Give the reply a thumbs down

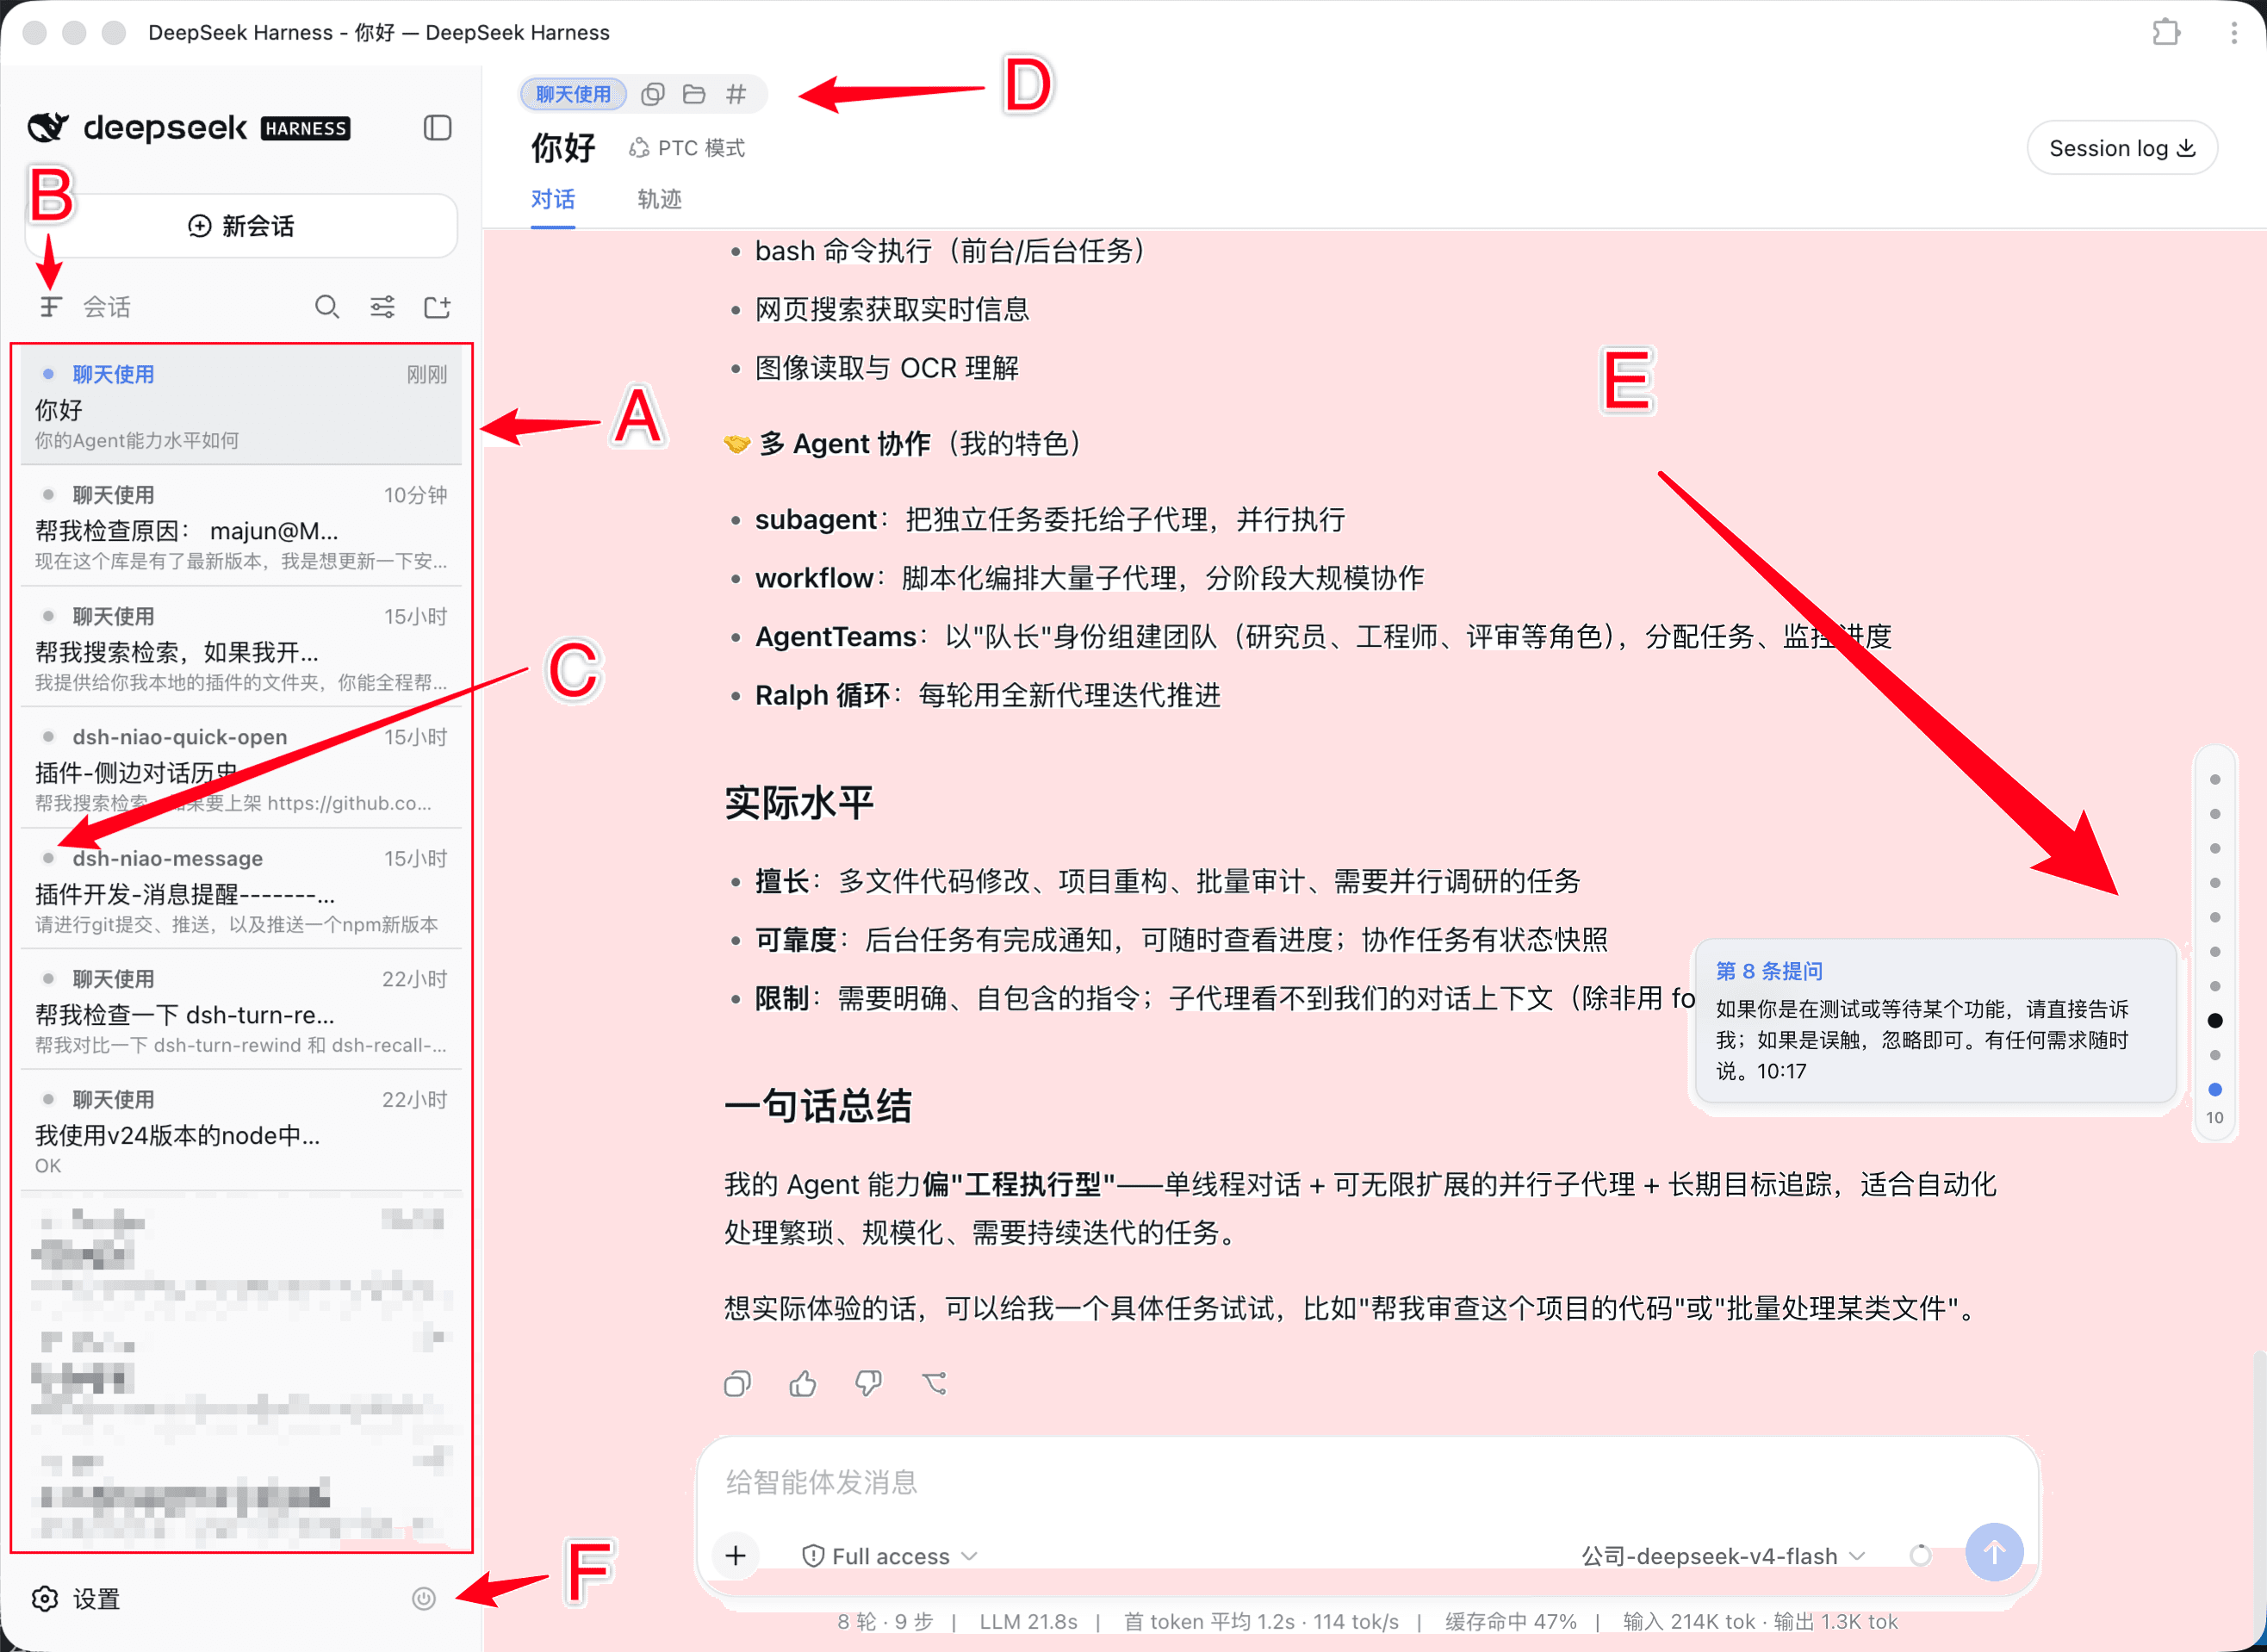[x=868, y=1384]
